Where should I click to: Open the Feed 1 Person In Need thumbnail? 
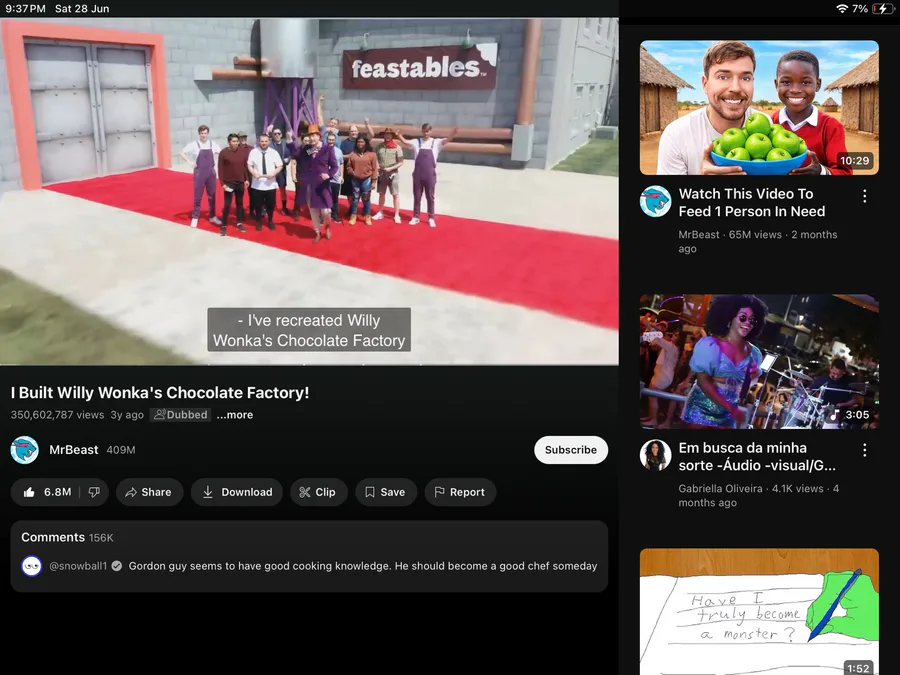[759, 107]
